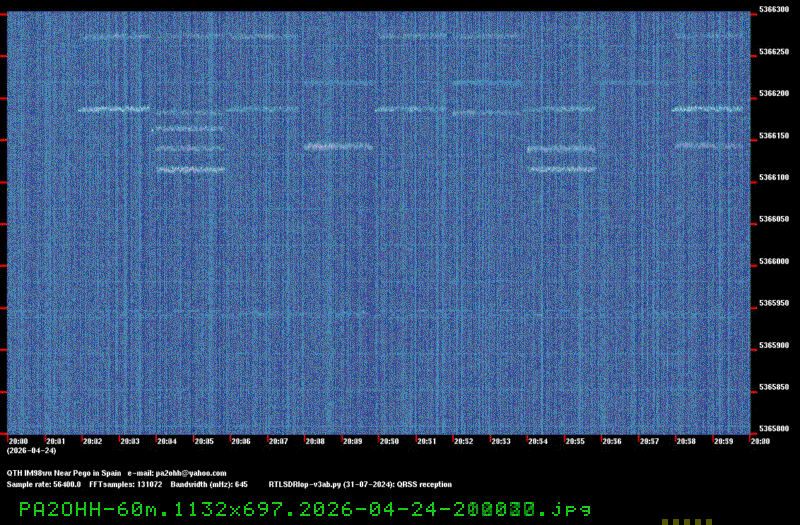800x525 pixels.
Task: Select the Bandwidth (mHz): 645 readout
Action: click(209, 485)
